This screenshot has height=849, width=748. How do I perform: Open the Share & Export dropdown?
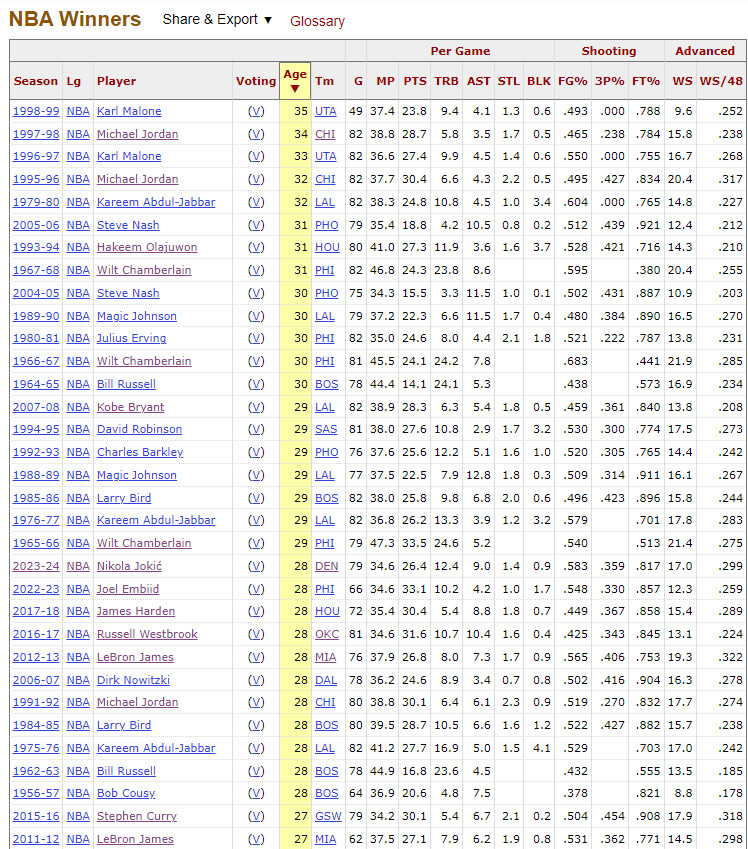[x=217, y=19]
